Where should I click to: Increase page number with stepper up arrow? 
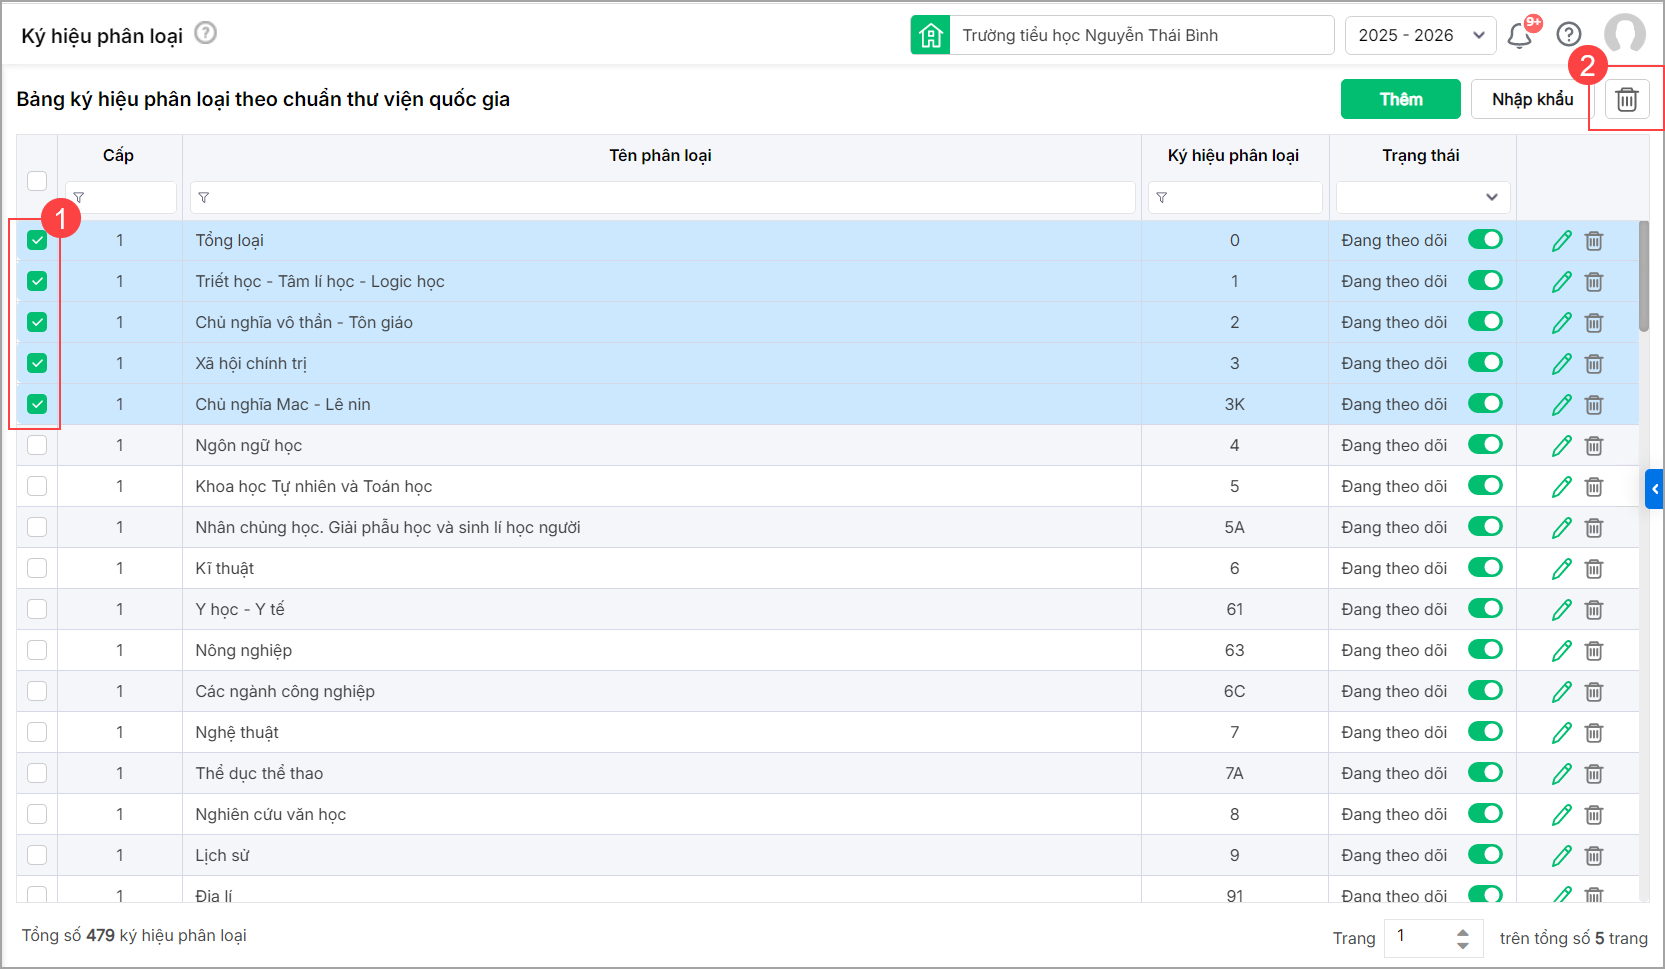[x=1463, y=931]
